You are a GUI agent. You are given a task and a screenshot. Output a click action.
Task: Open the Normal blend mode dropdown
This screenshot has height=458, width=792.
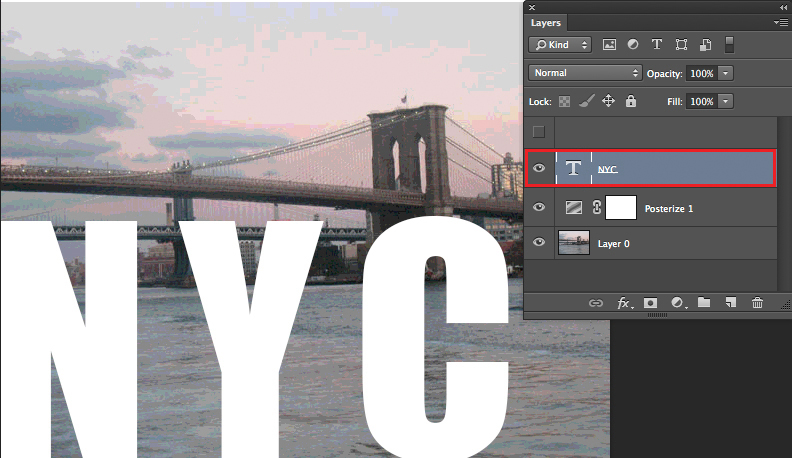point(586,73)
